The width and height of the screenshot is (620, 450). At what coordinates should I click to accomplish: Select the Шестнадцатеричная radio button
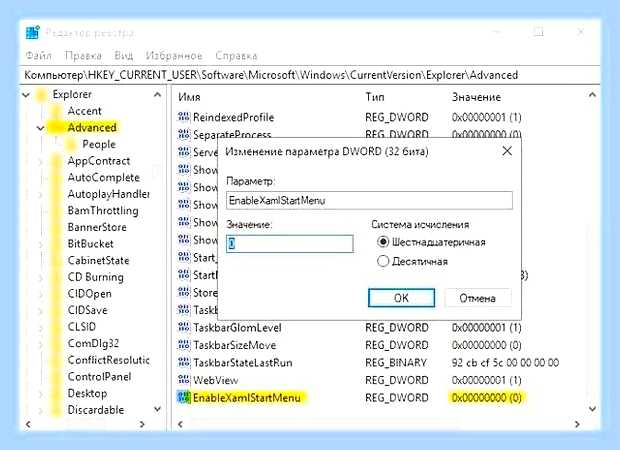click(383, 242)
